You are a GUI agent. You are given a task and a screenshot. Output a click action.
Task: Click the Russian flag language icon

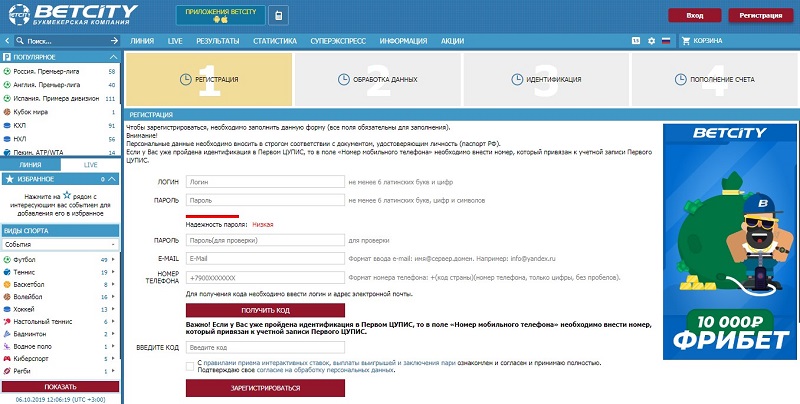point(665,41)
